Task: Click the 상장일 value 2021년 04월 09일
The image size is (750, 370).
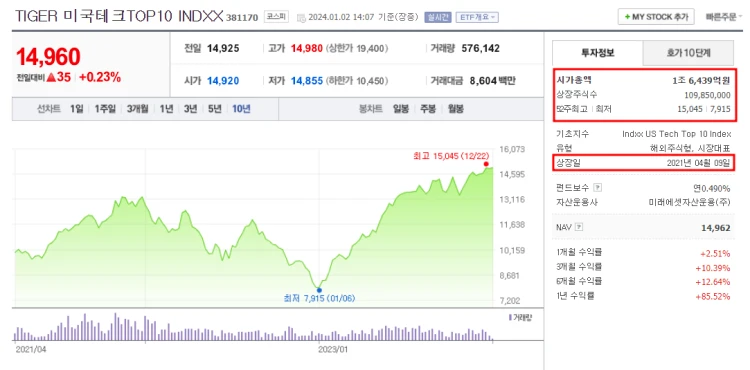Action: pyautogui.click(x=698, y=163)
